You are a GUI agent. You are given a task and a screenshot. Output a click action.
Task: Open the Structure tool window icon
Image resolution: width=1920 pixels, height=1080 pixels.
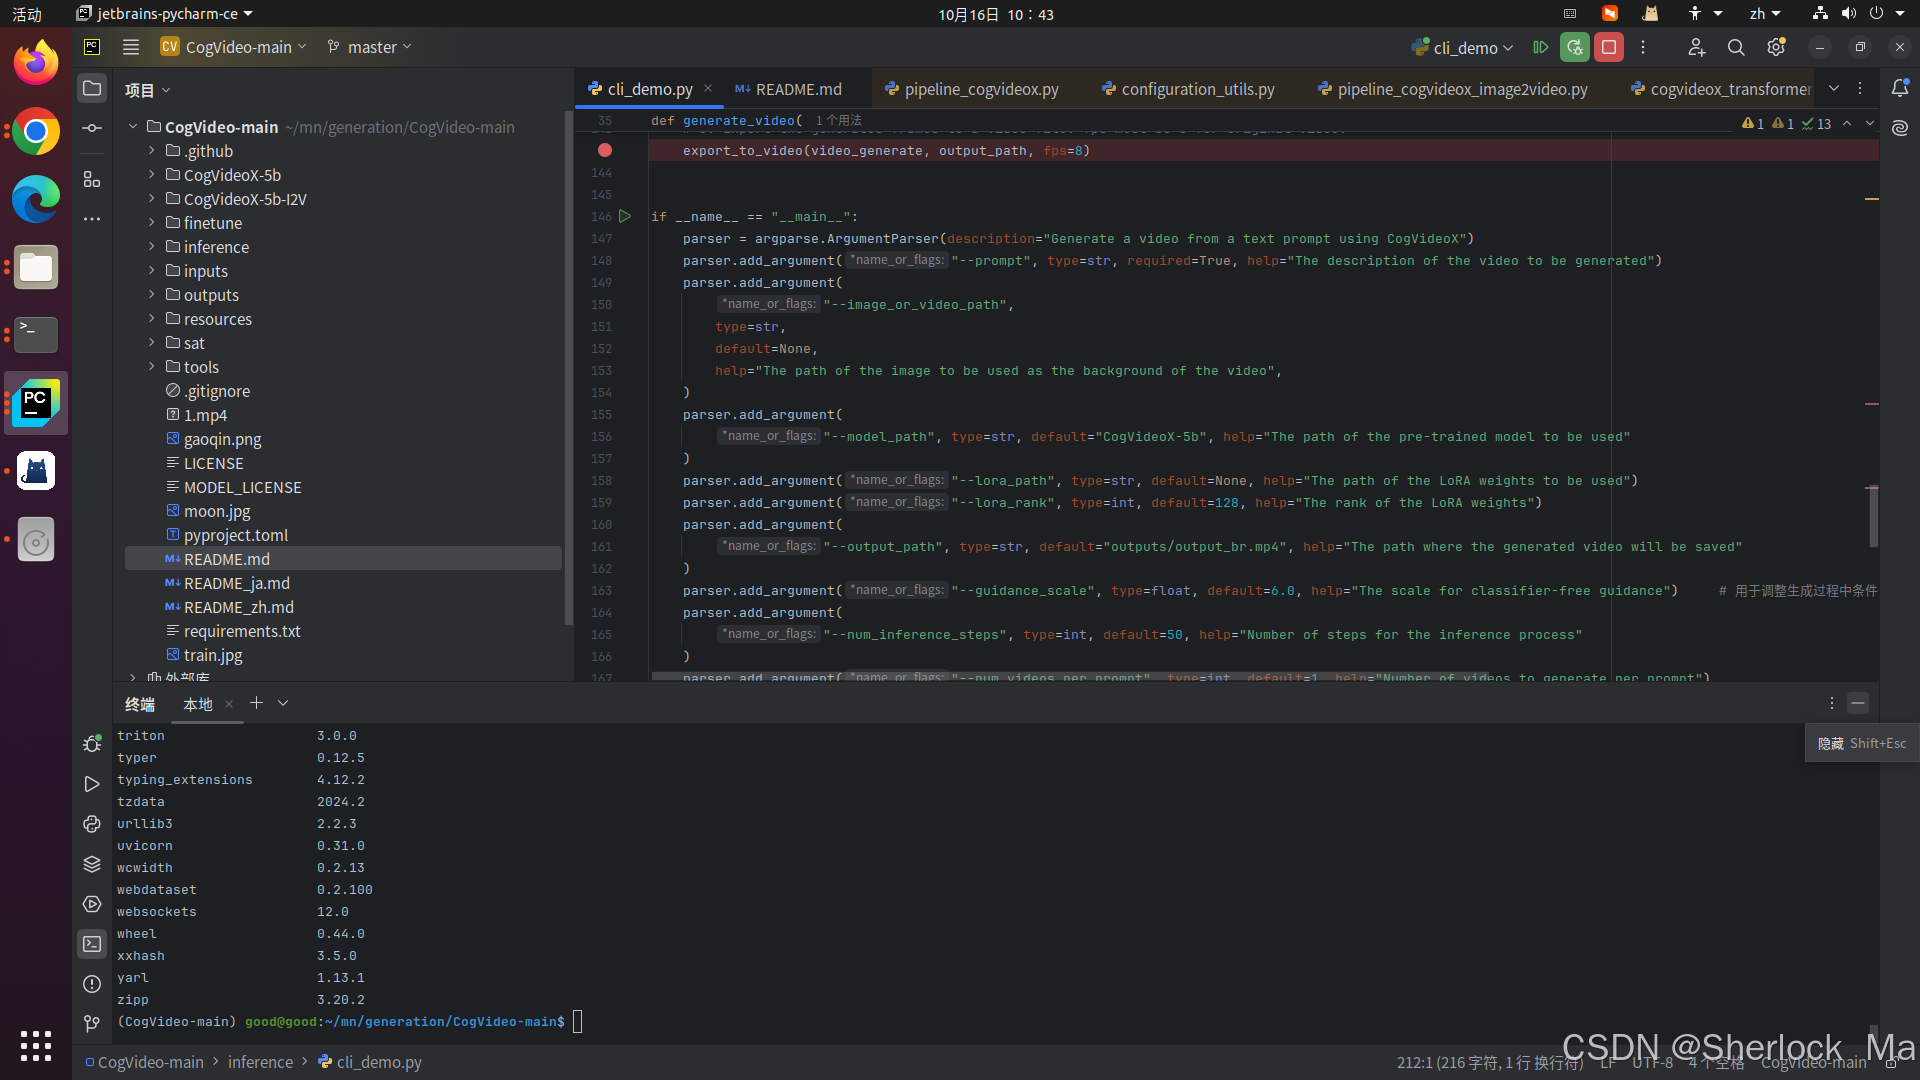[x=91, y=179]
